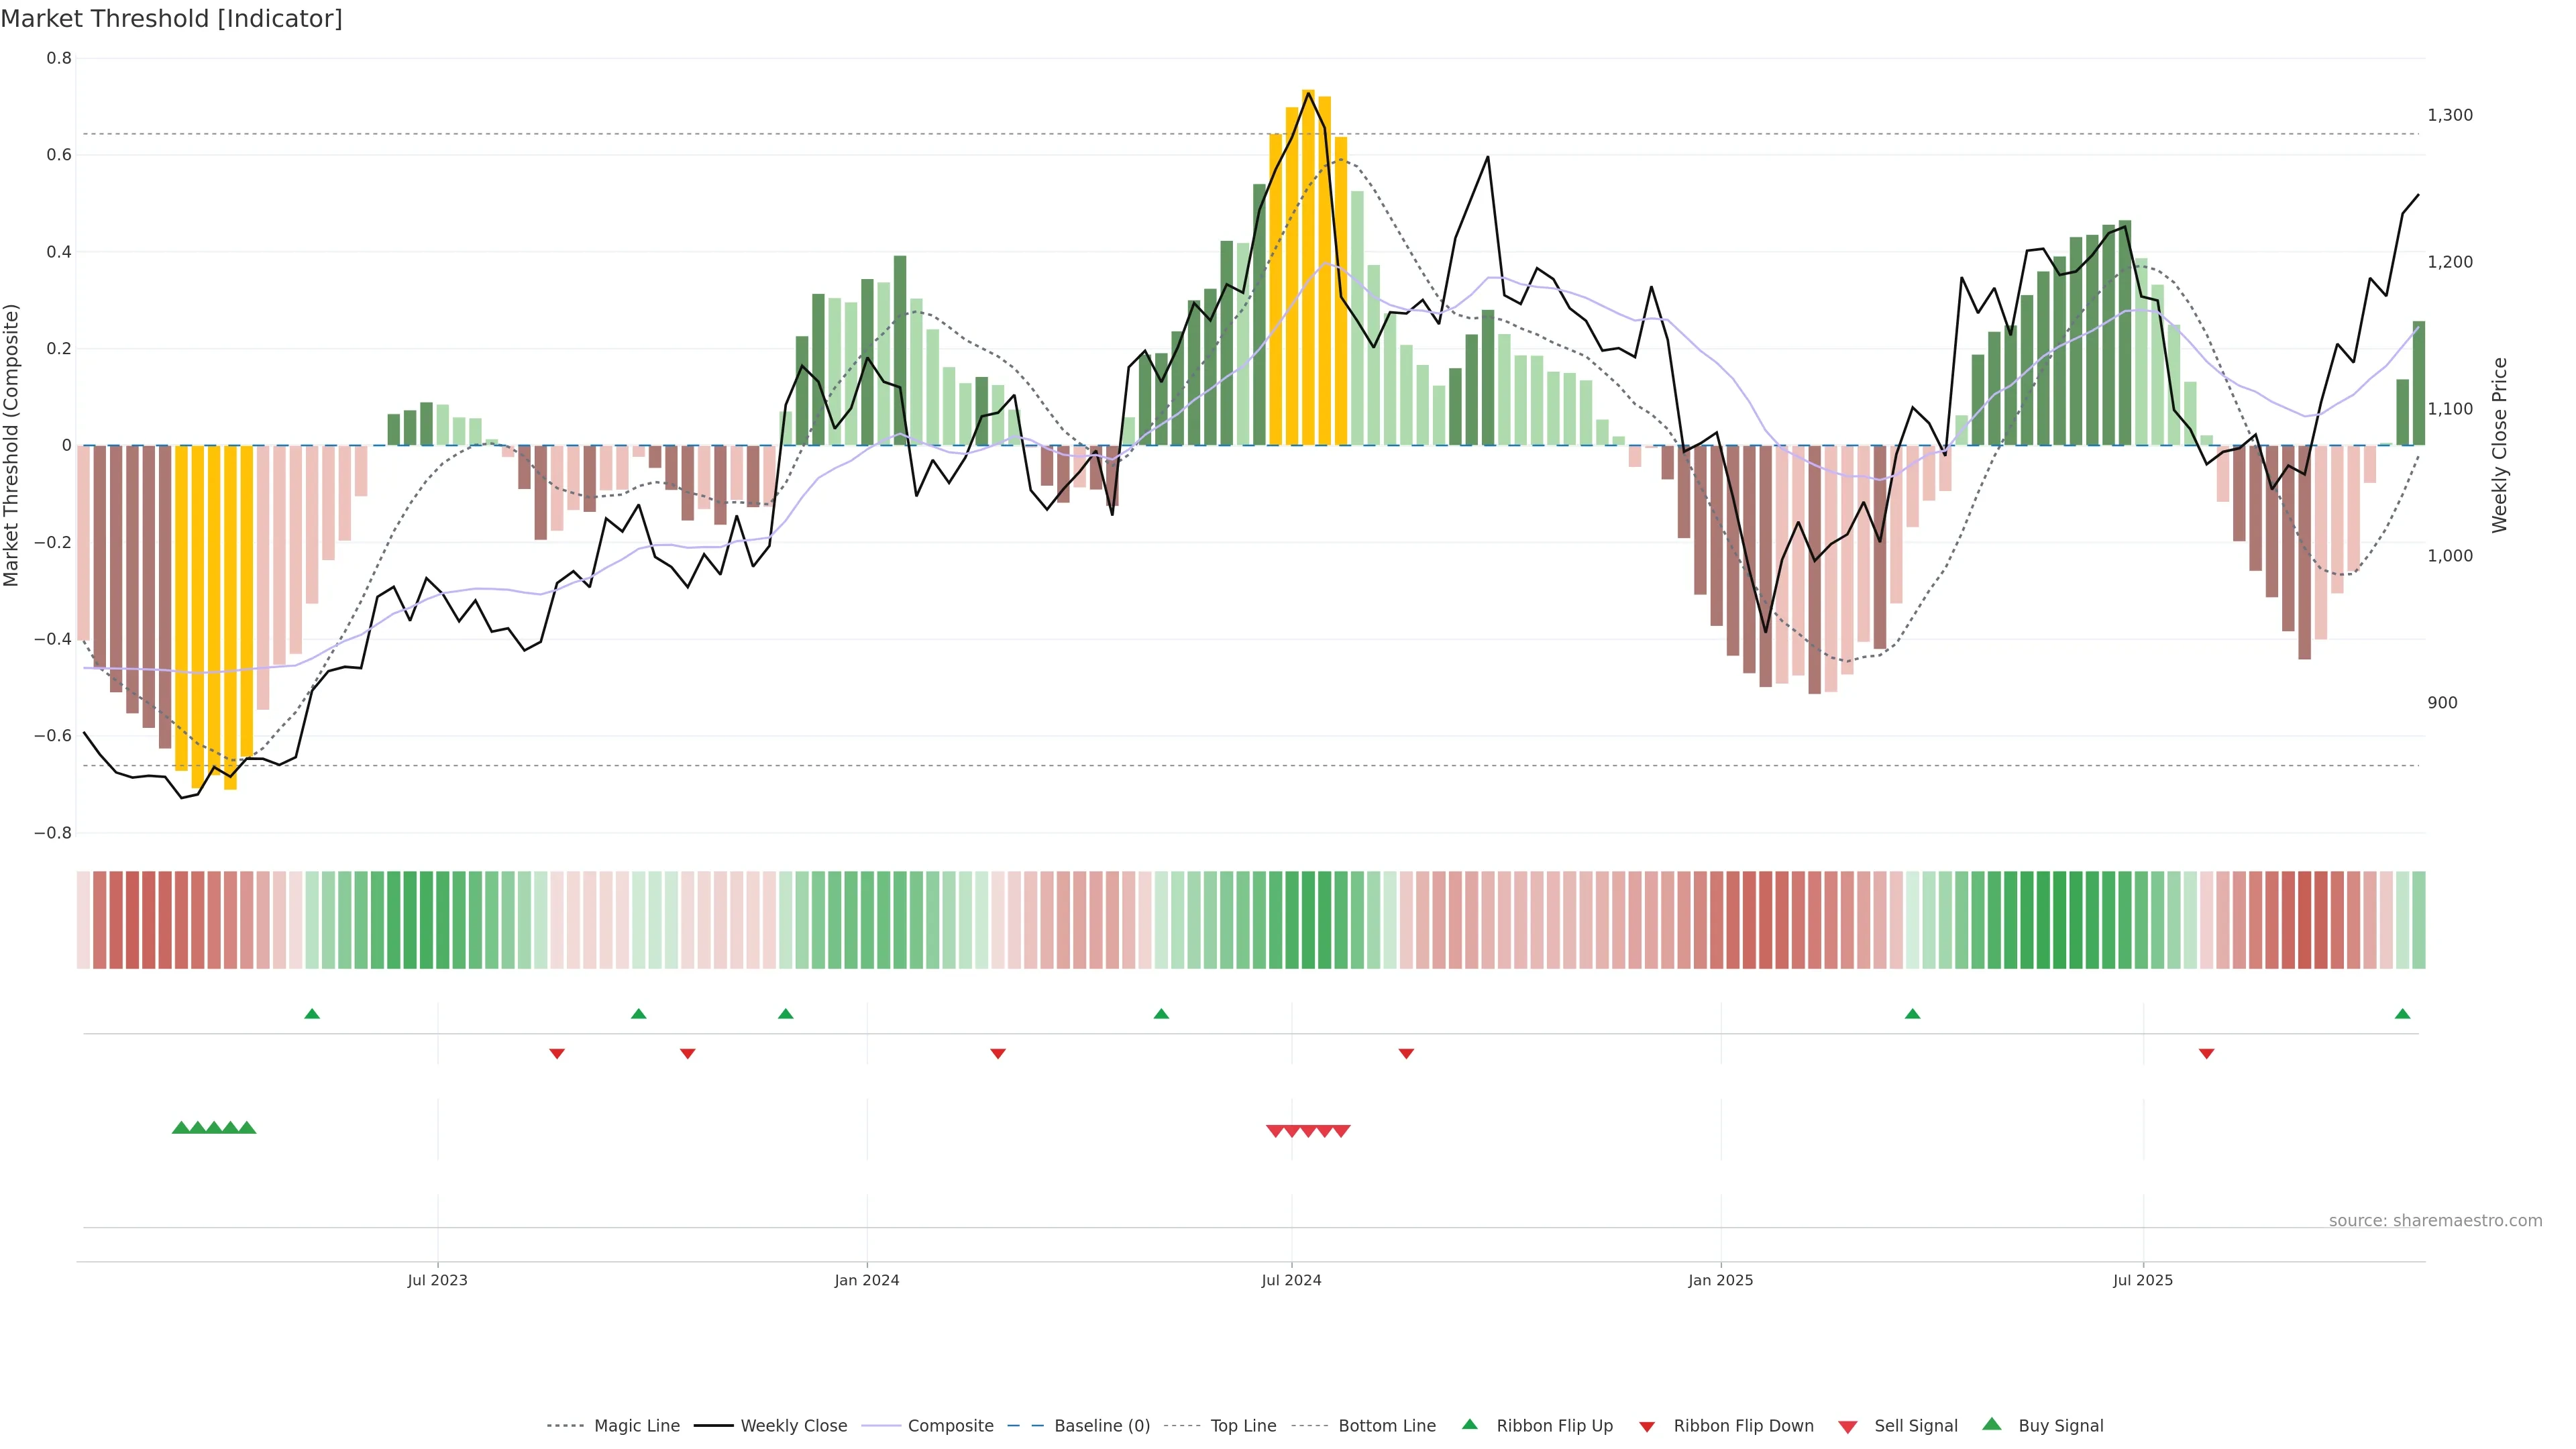Screen dimensions: 2576x1449
Task: Click the Jul 2024 x-axis label
Action: (x=1291, y=1280)
